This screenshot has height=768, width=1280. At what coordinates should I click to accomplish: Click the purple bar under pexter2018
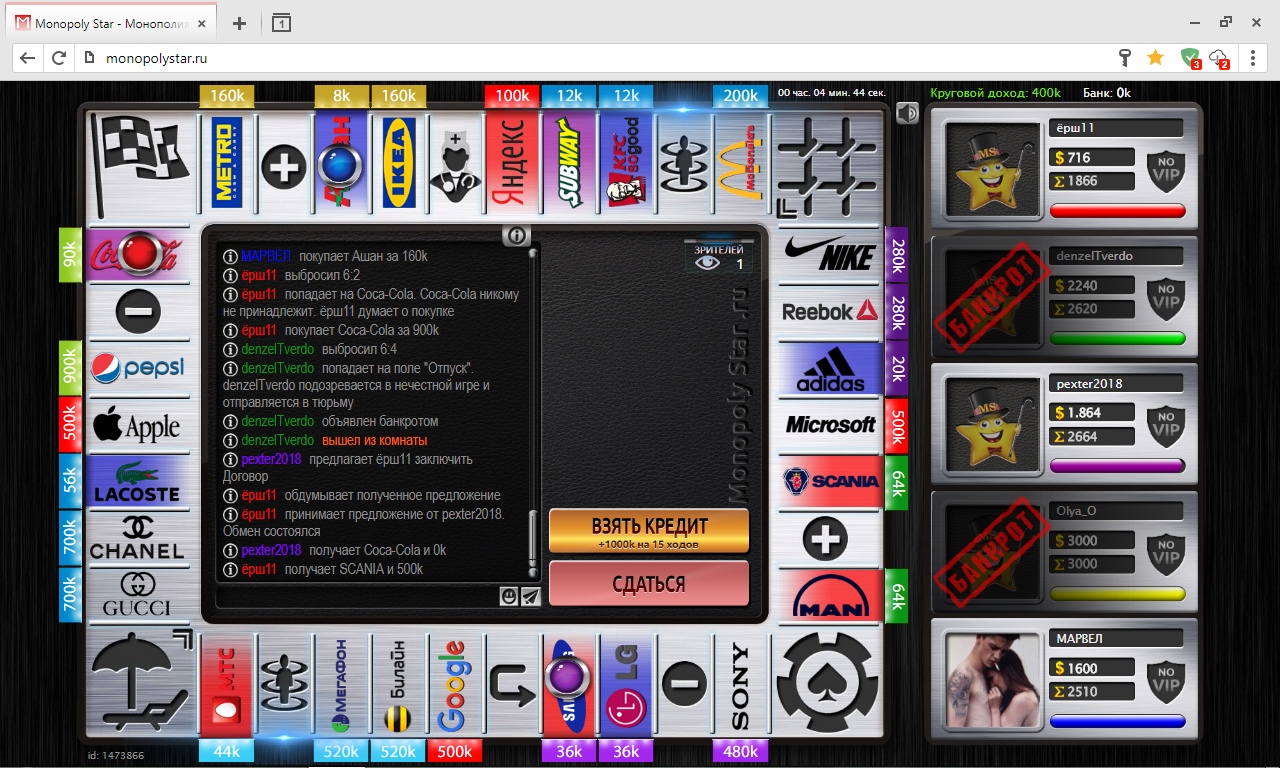click(x=1118, y=466)
